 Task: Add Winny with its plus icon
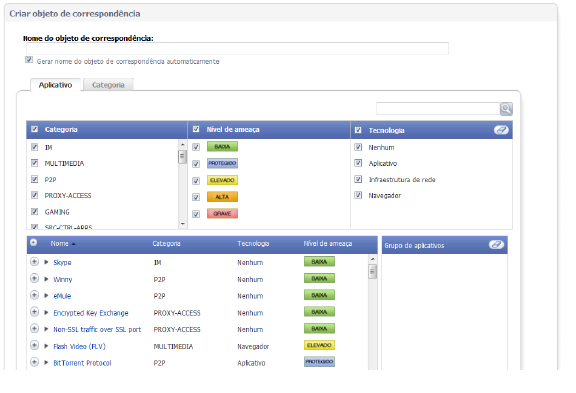point(34,279)
